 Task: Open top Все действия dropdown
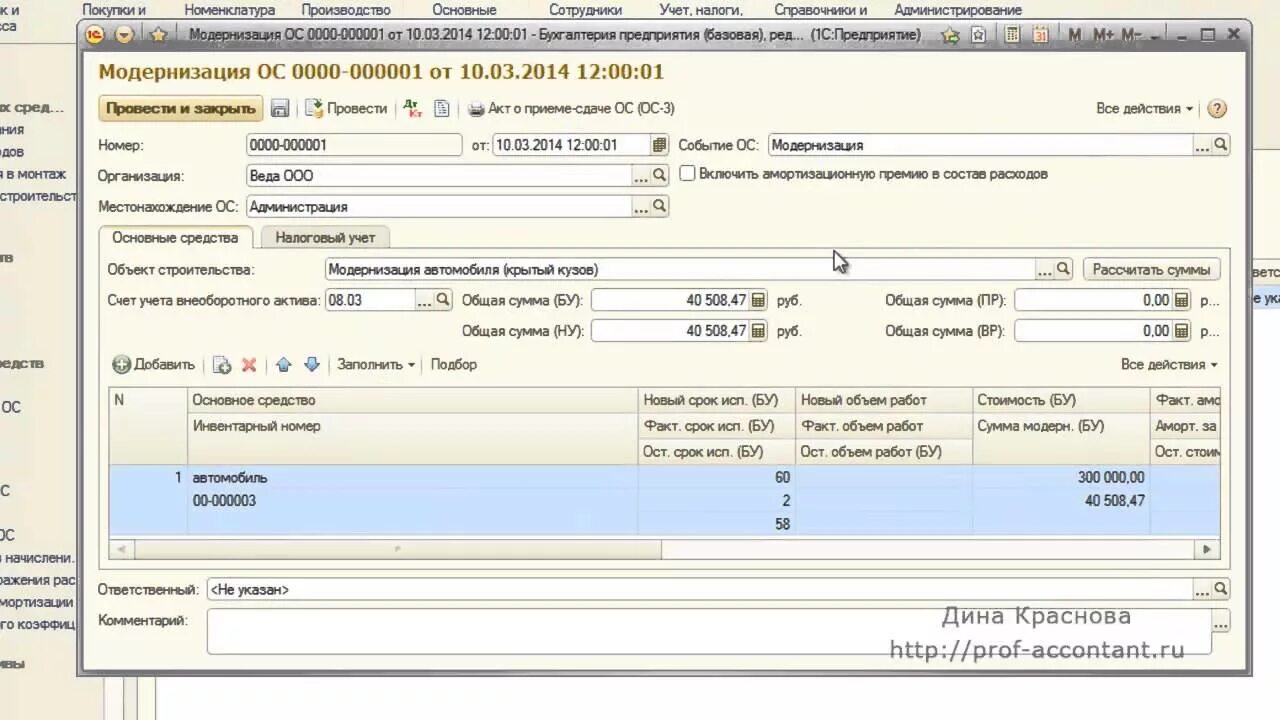1145,108
